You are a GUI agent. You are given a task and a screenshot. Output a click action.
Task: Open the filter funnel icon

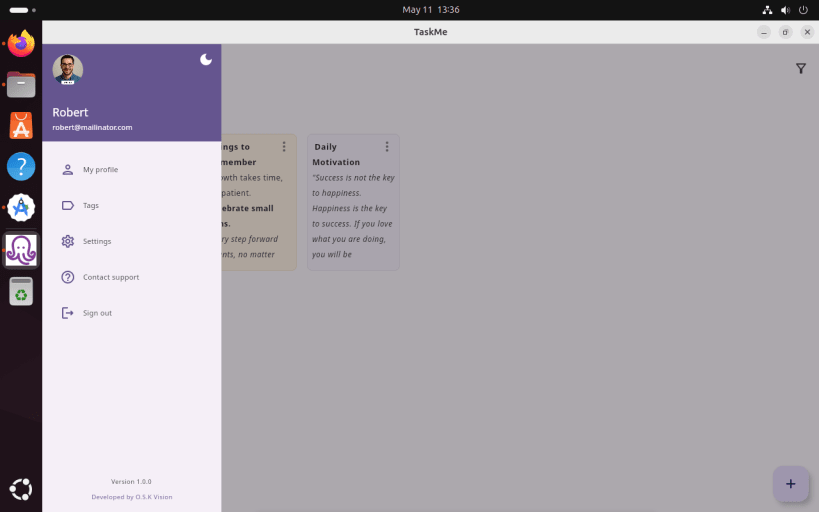pos(801,68)
